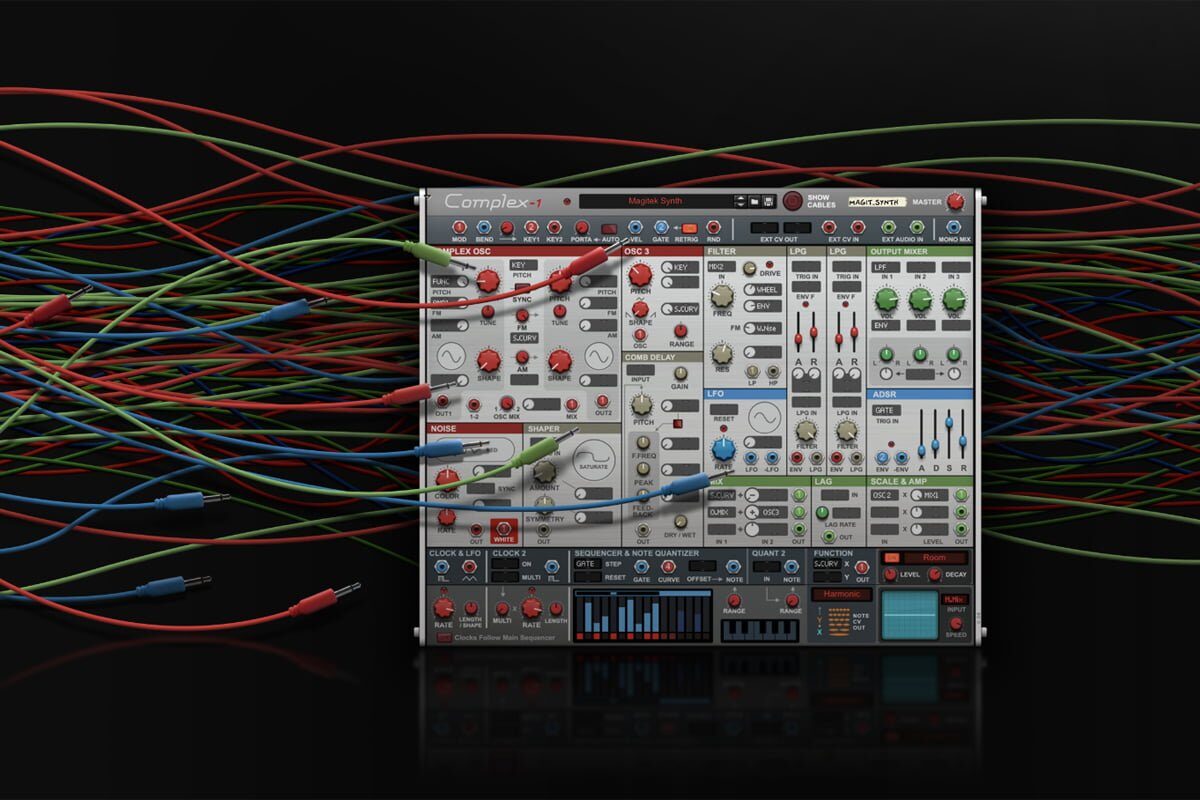Click the blue BEND jack
This screenshot has width=1200, height=800.
[483, 228]
